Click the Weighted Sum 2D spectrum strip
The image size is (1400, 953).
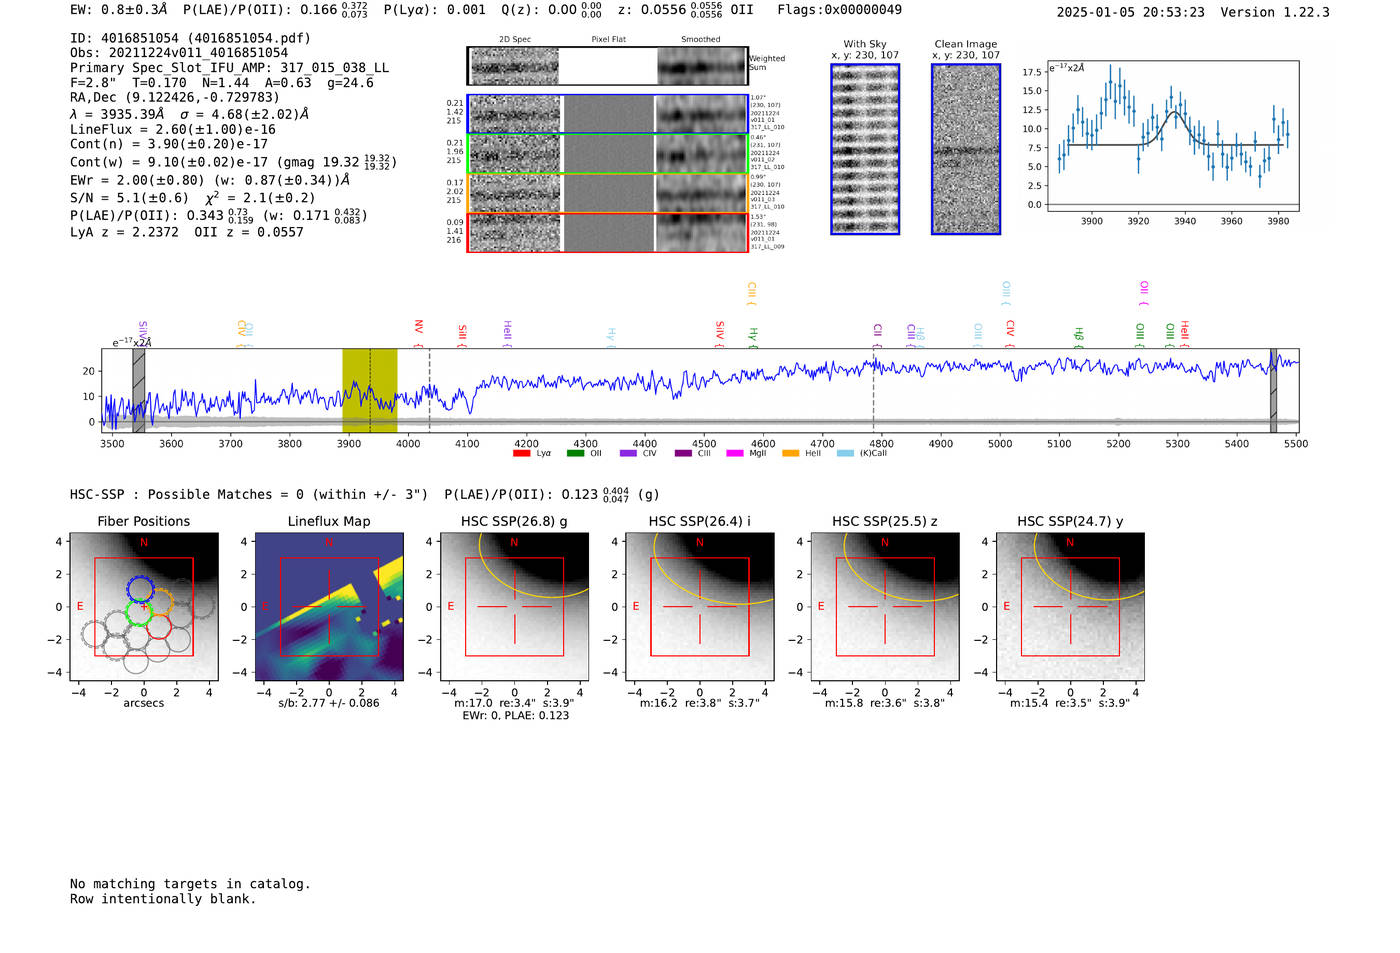point(607,66)
